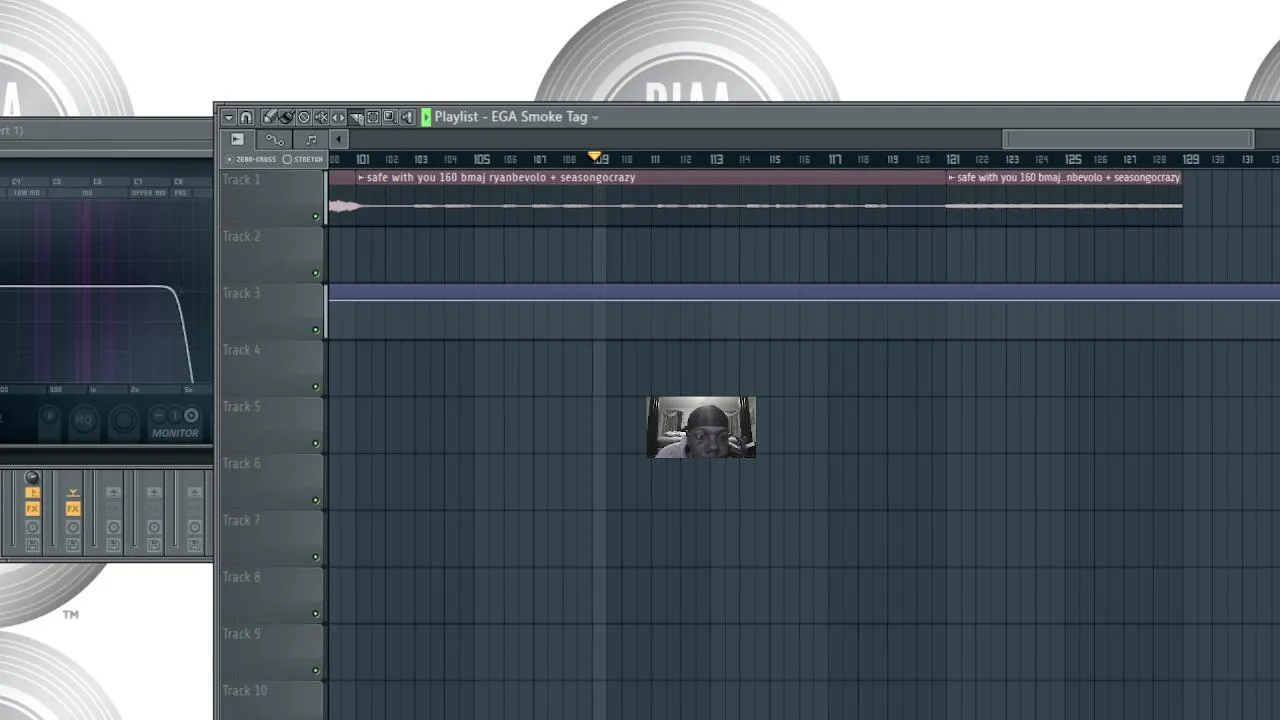Click the pan knob atop first mixer channel
The height and width of the screenshot is (720, 1280).
pos(32,477)
